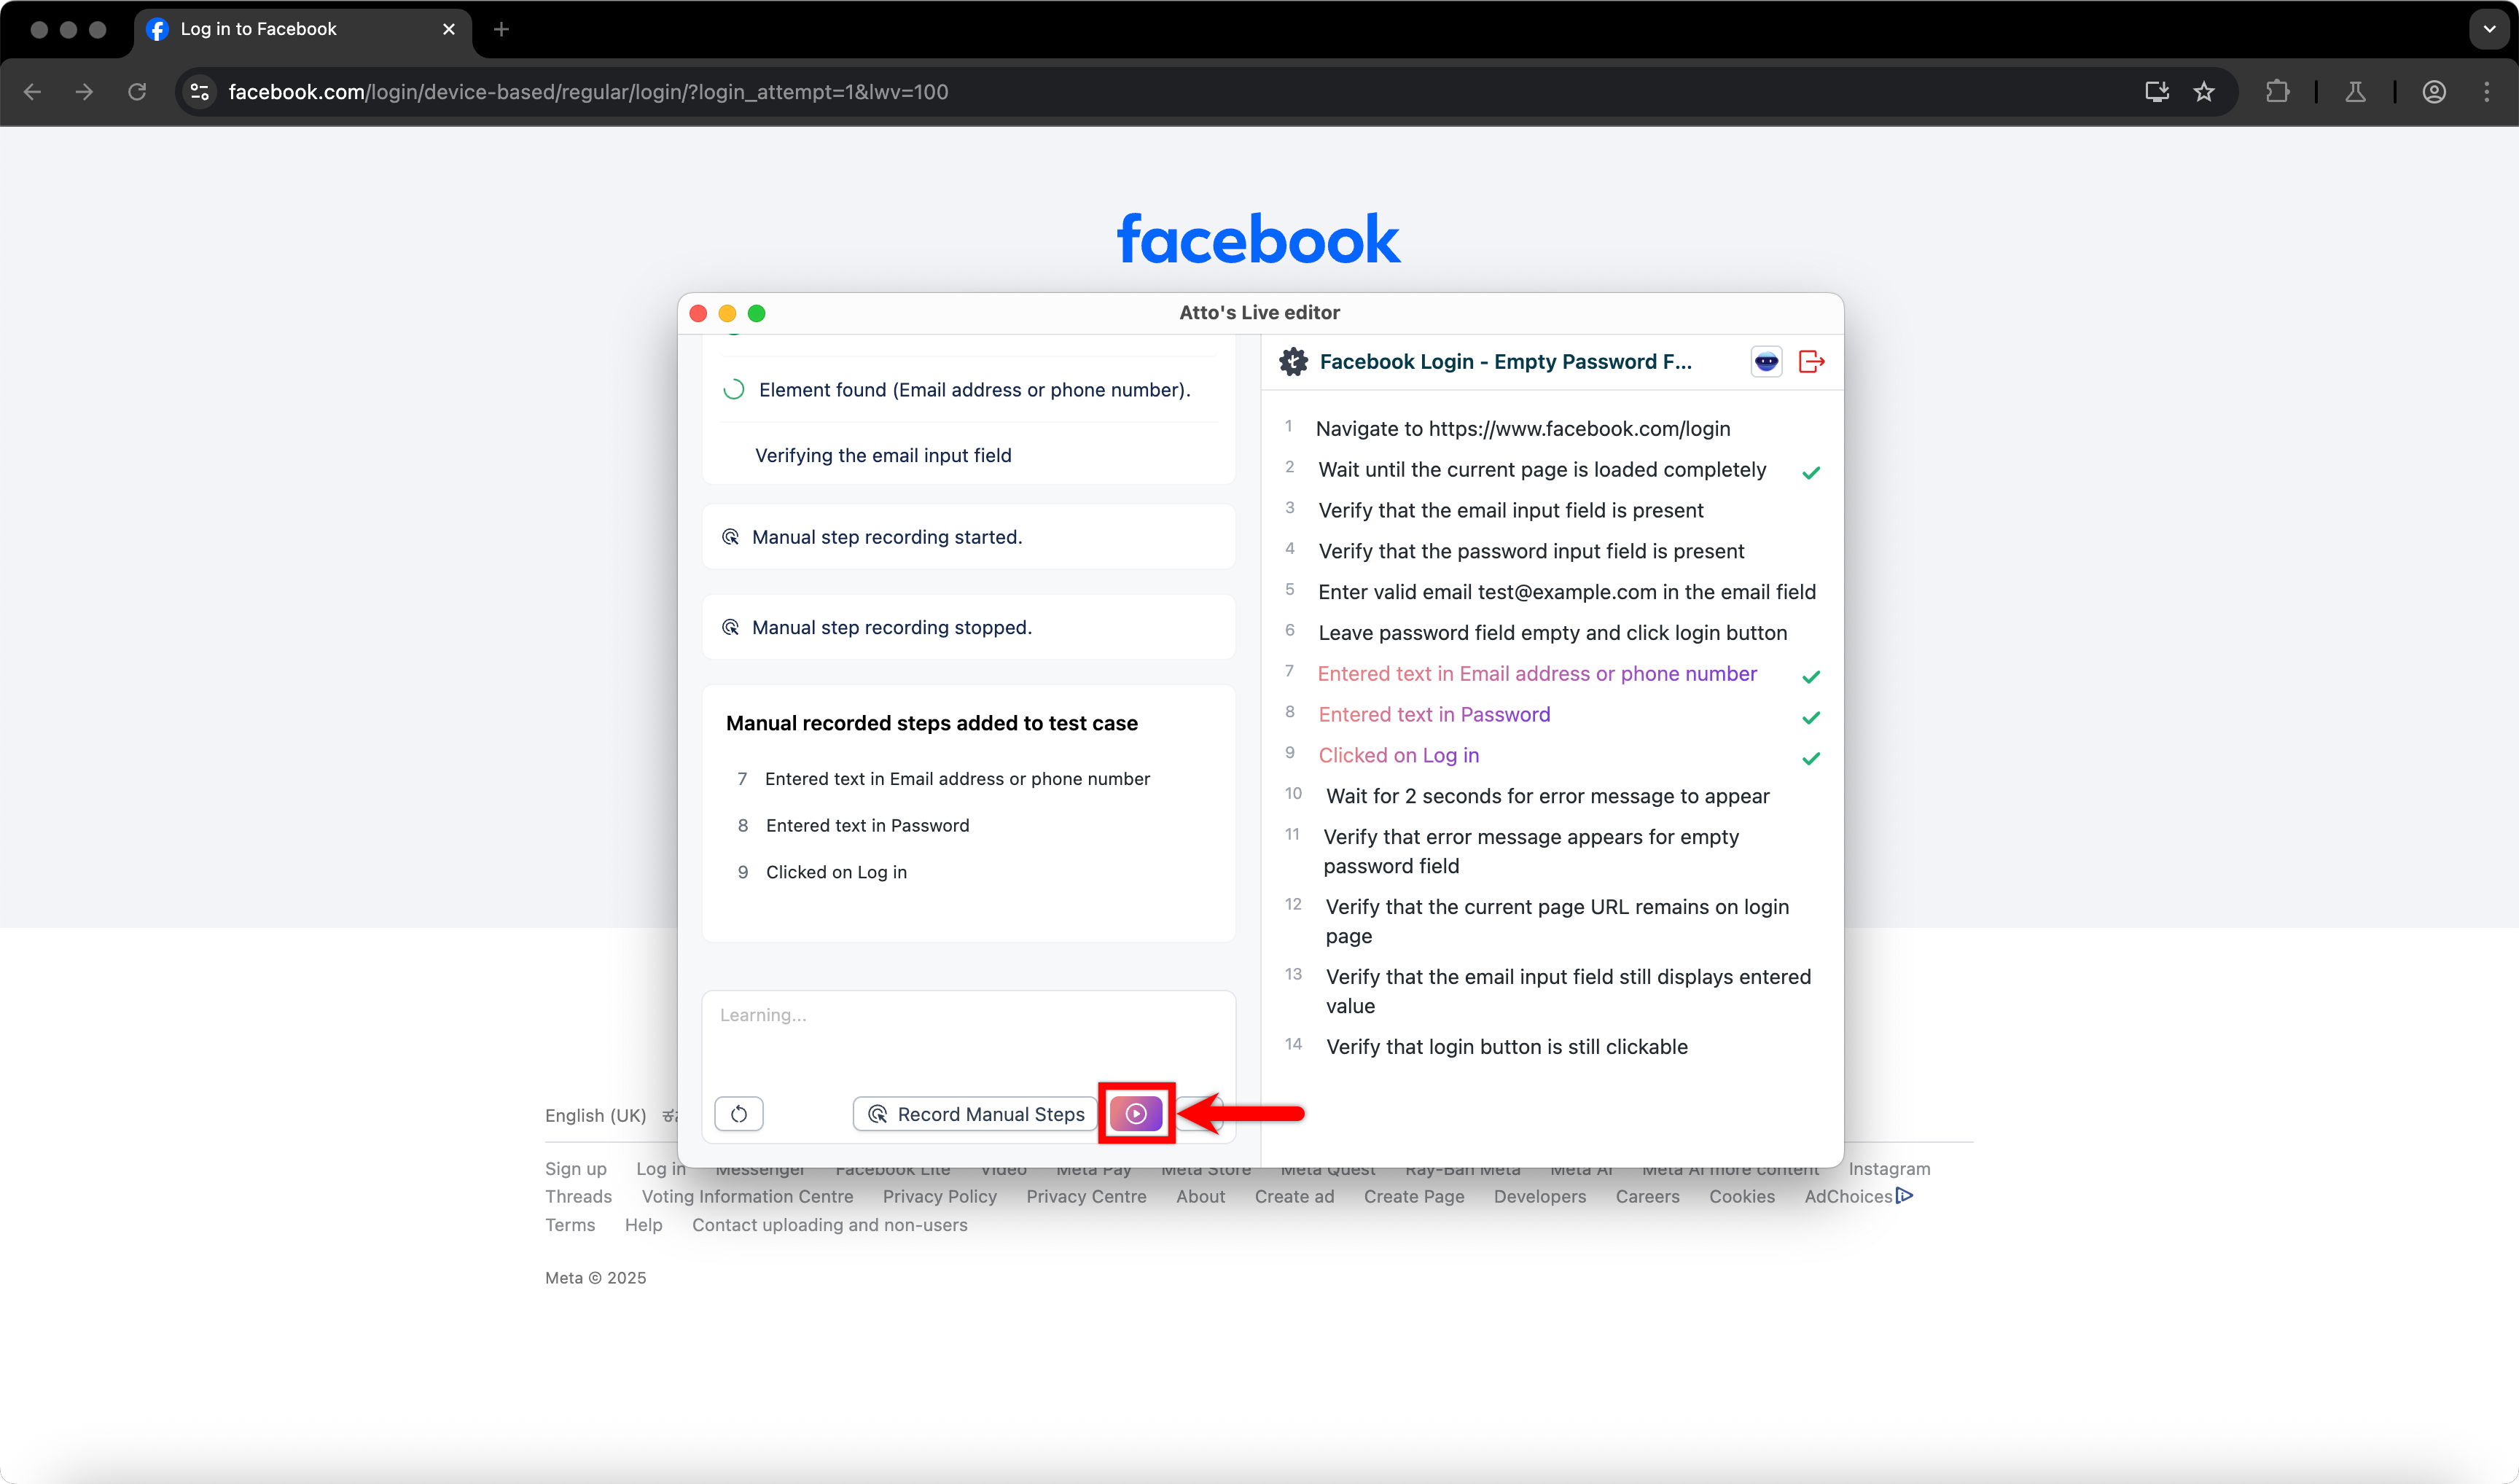The image size is (2519, 1484).
Task: Select step 9 Clicked on Log in
Action: click(1398, 755)
